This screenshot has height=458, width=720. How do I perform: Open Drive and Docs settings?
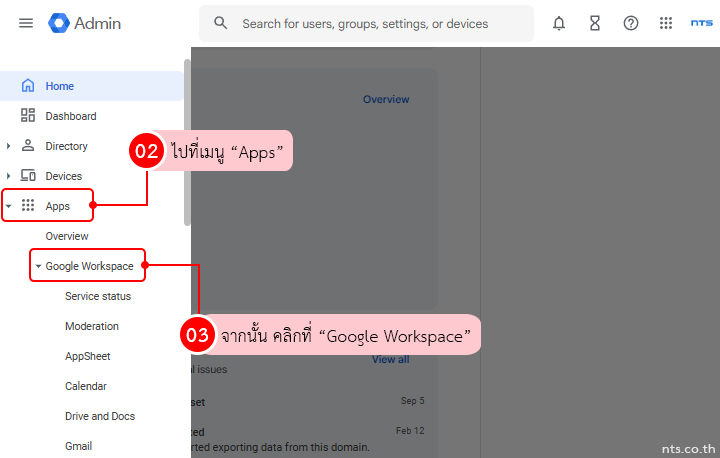tap(100, 416)
